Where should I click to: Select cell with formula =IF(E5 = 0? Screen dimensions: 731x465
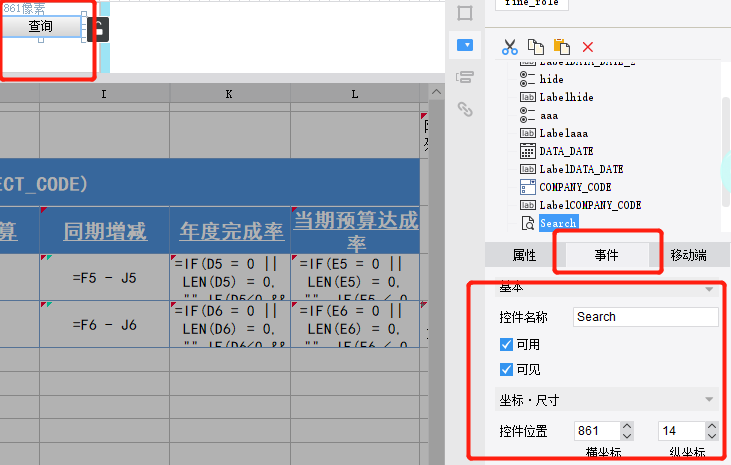(x=355, y=278)
